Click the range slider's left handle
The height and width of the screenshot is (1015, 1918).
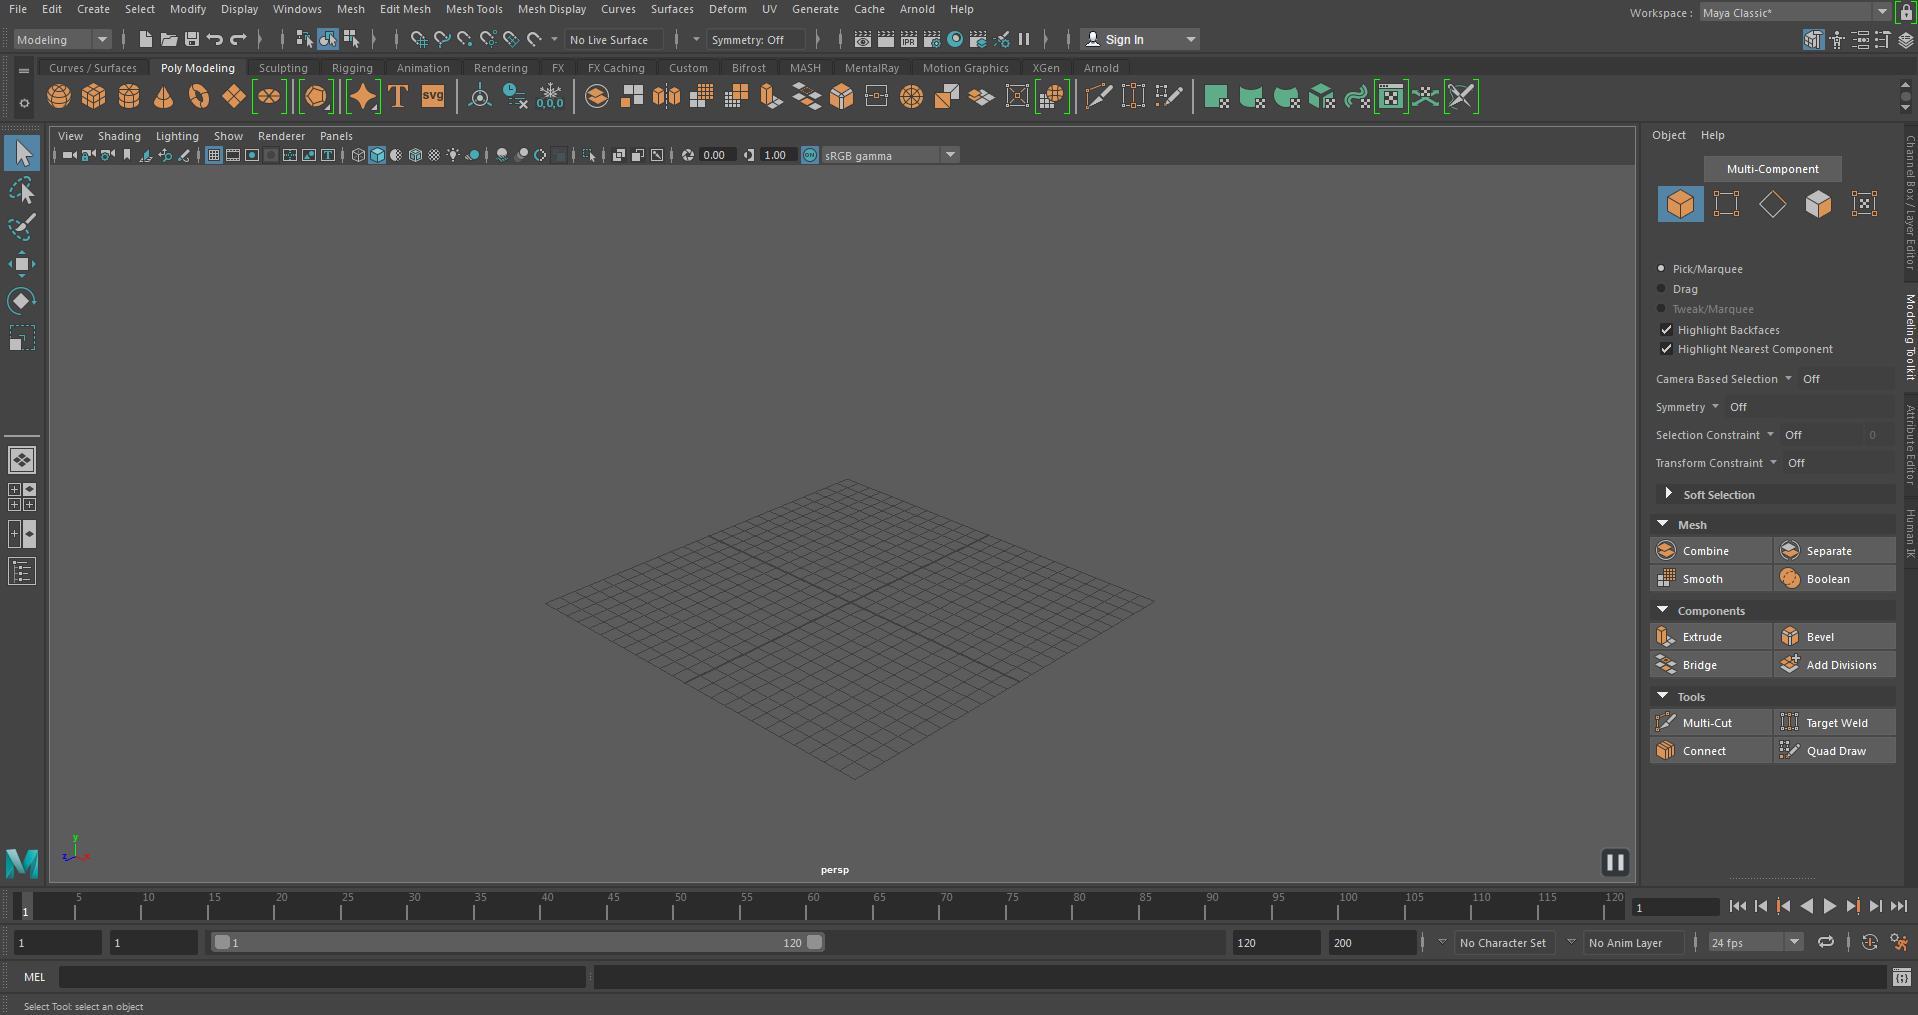tap(222, 942)
